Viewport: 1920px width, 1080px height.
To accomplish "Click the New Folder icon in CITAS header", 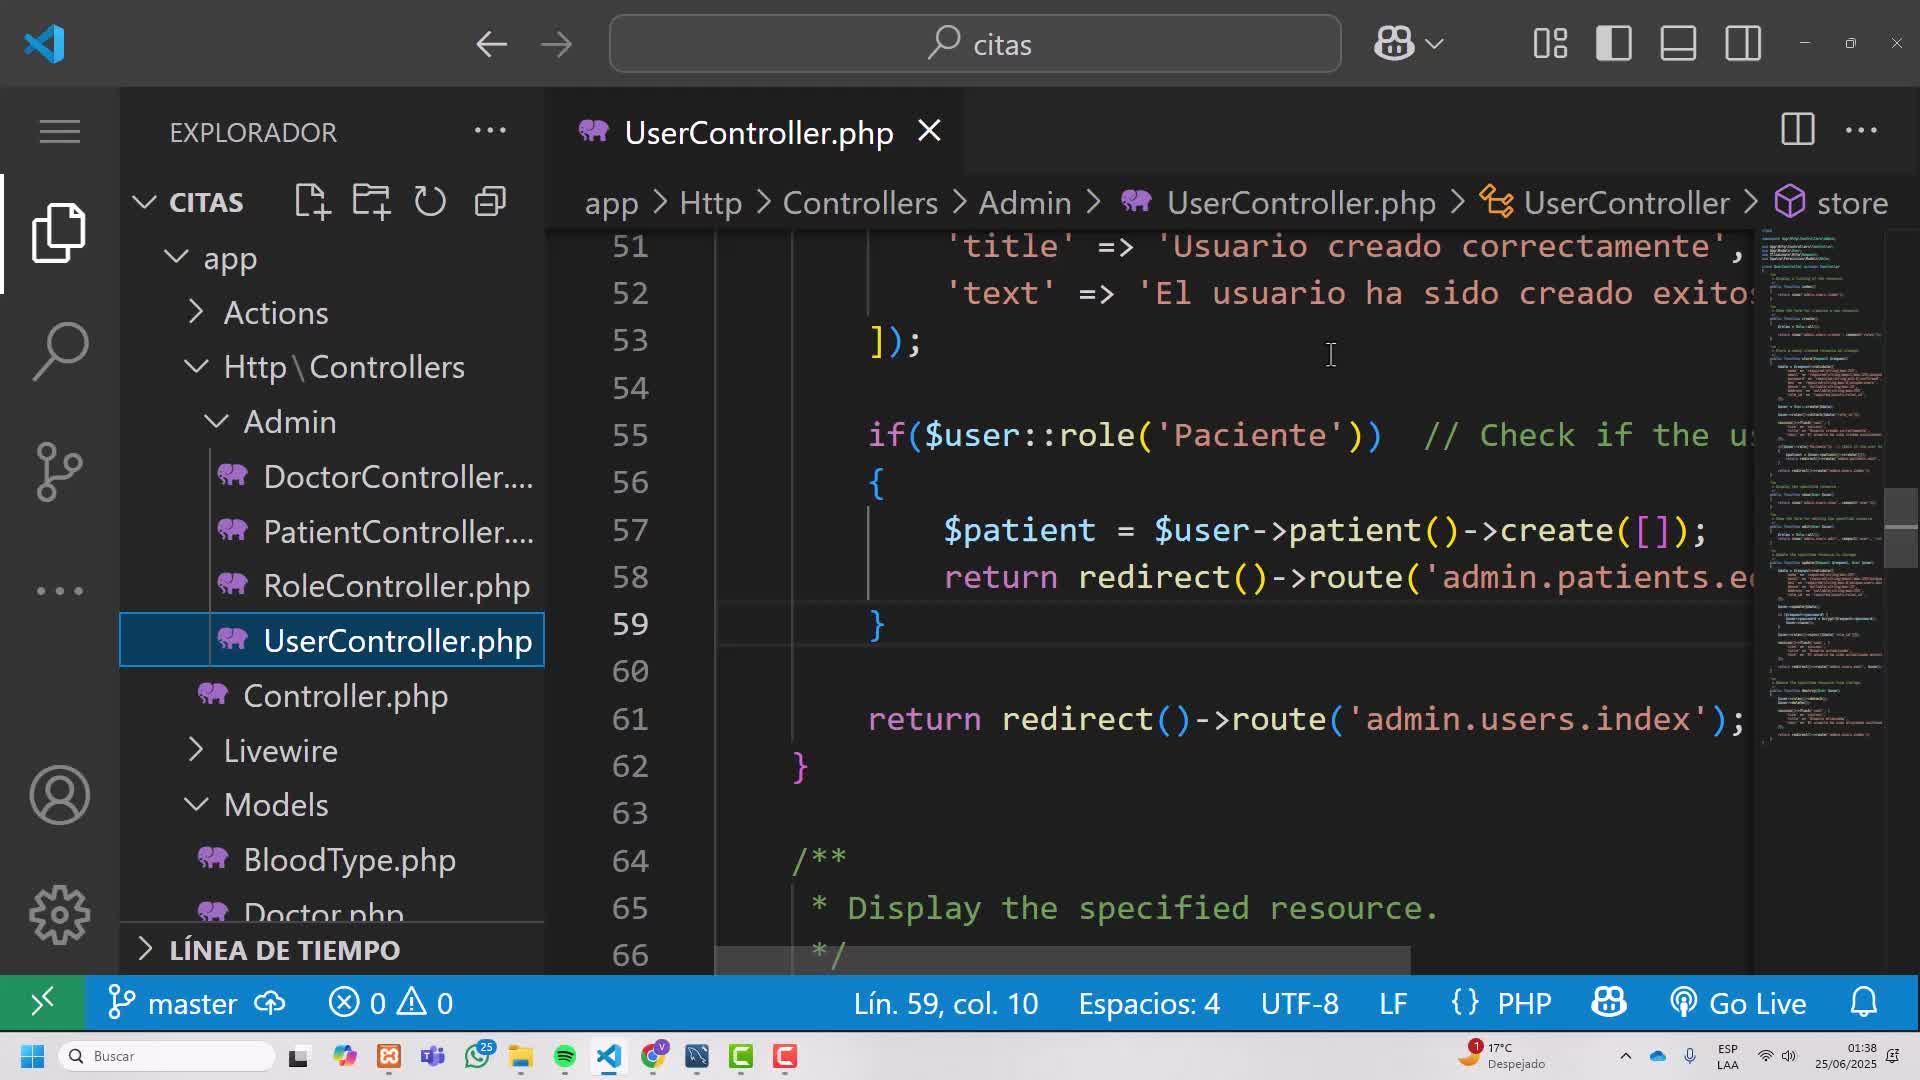I will [371, 202].
